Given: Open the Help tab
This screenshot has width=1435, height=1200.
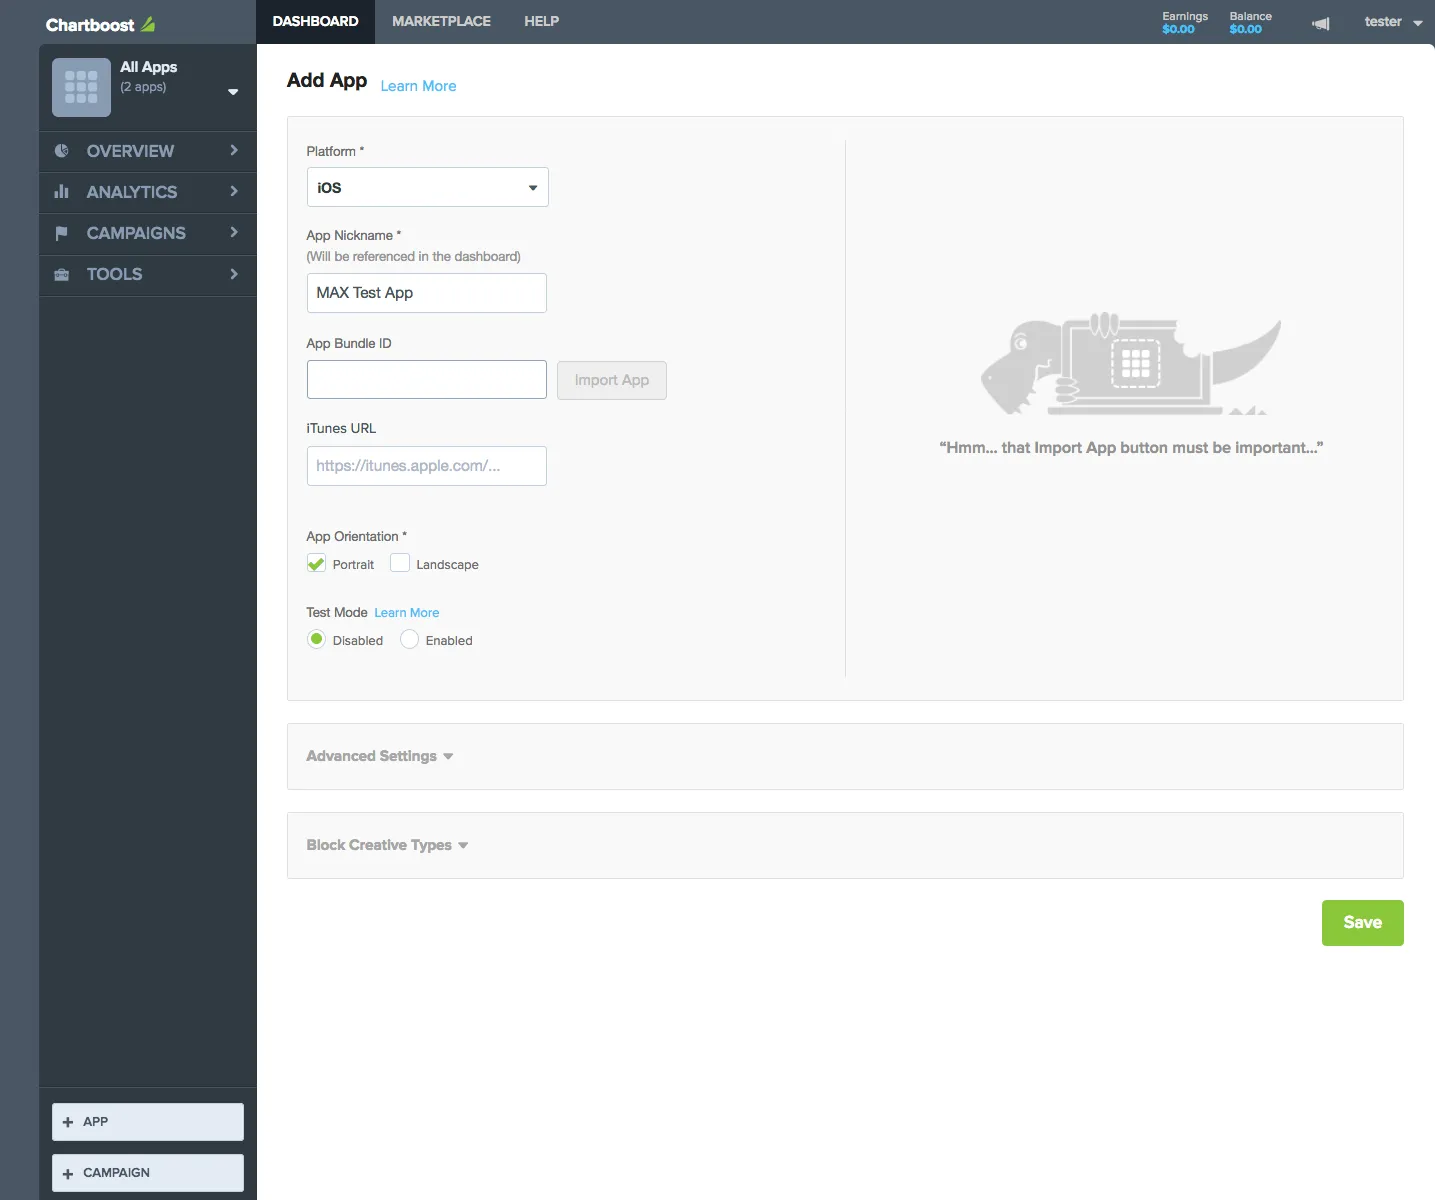Looking at the screenshot, I should [541, 21].
